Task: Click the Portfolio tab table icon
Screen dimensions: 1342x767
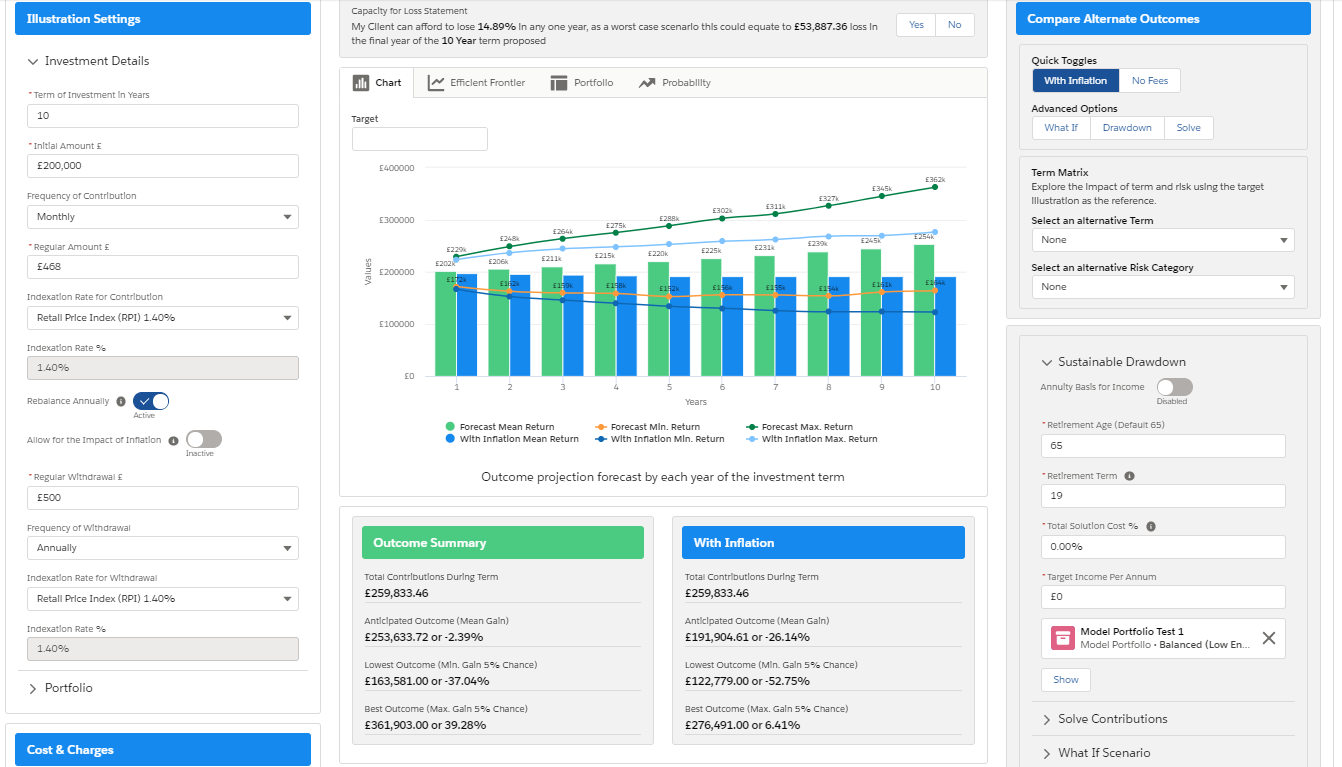Action: point(559,83)
